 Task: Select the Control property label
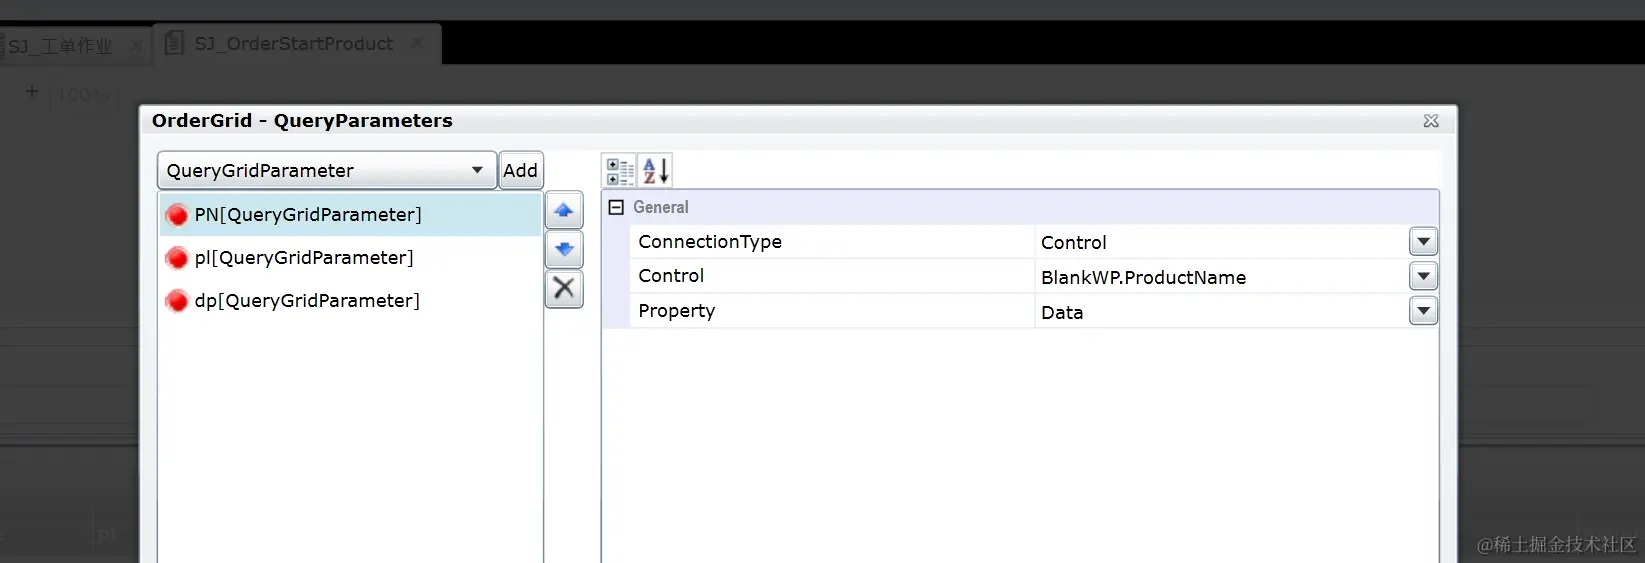click(671, 276)
